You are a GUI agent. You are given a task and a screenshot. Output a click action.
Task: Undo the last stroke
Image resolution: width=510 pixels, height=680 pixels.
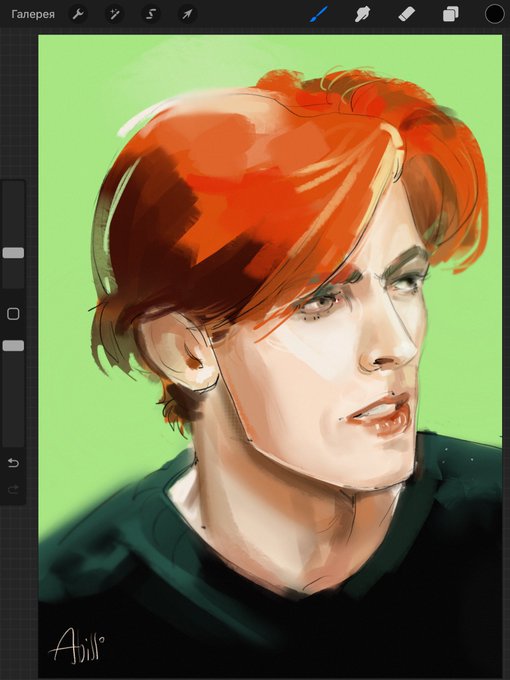point(13,463)
